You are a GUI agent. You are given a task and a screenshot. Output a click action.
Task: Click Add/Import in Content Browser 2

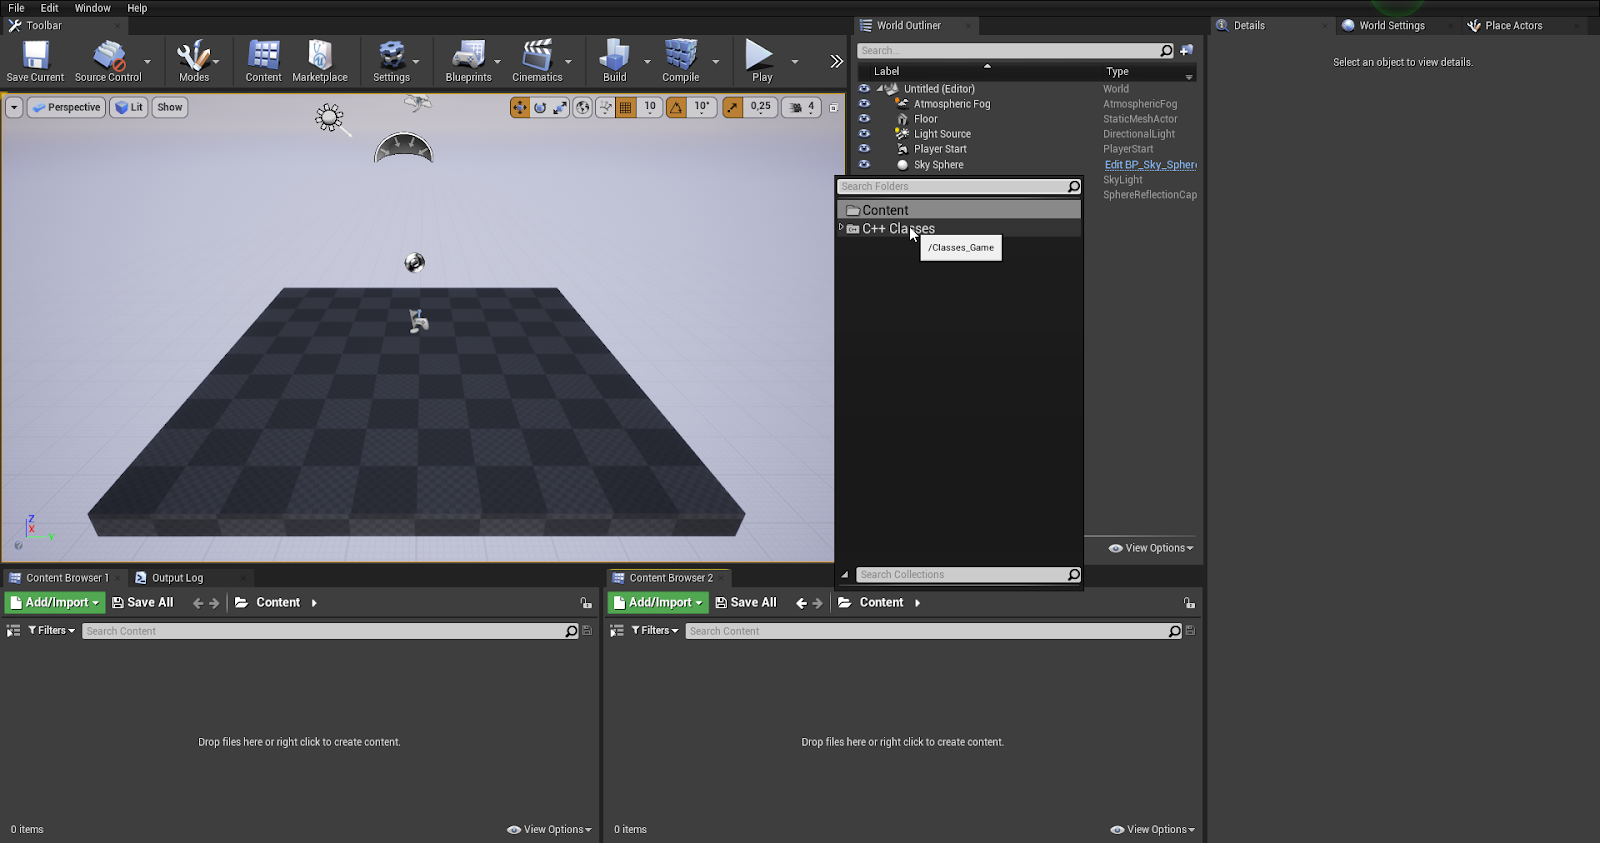click(658, 603)
